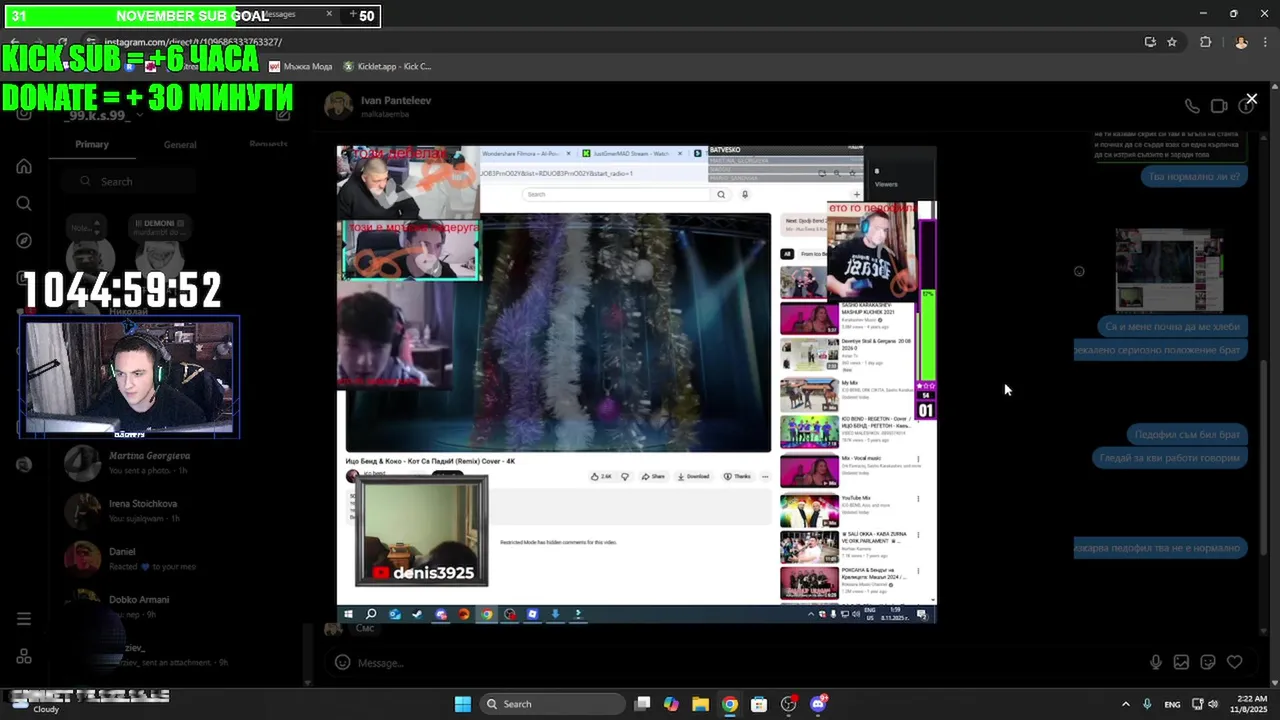This screenshot has height=720, width=1280.
Task: Open the Chrome profile avatar
Action: 1241,42
